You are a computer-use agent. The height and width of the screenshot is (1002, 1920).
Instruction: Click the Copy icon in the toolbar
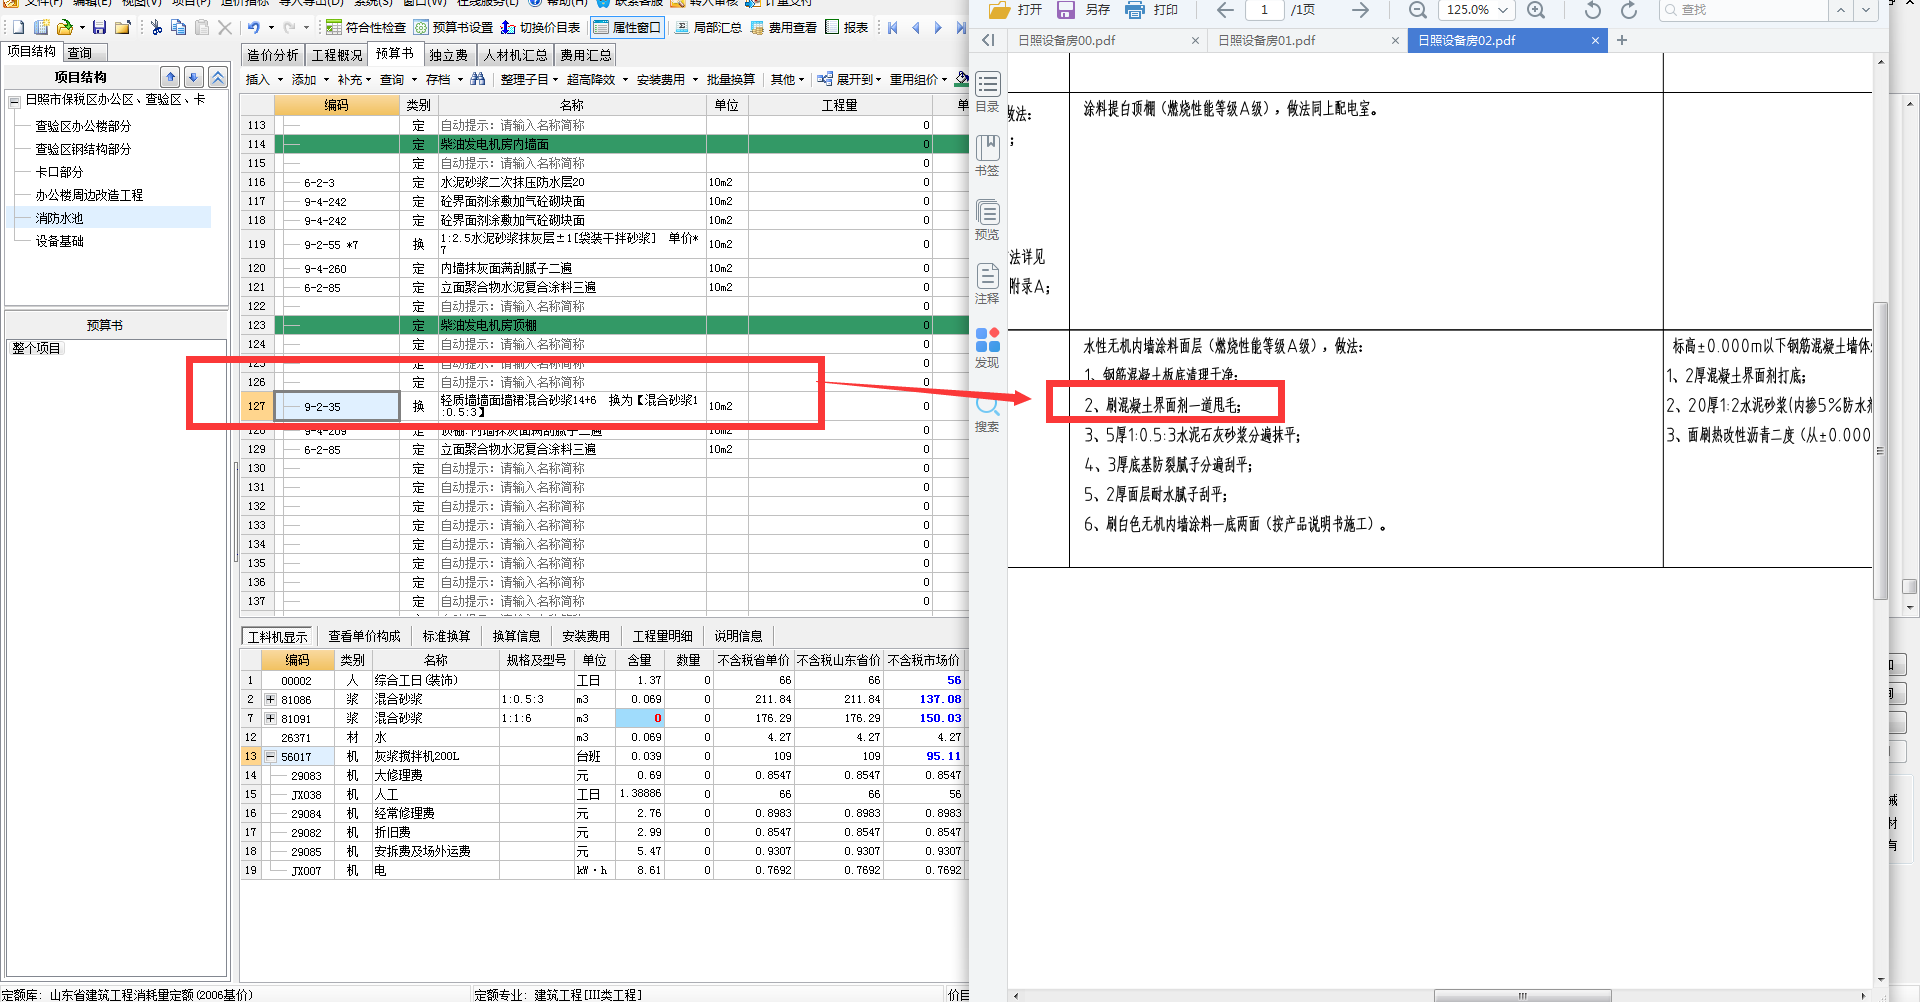coord(178,28)
